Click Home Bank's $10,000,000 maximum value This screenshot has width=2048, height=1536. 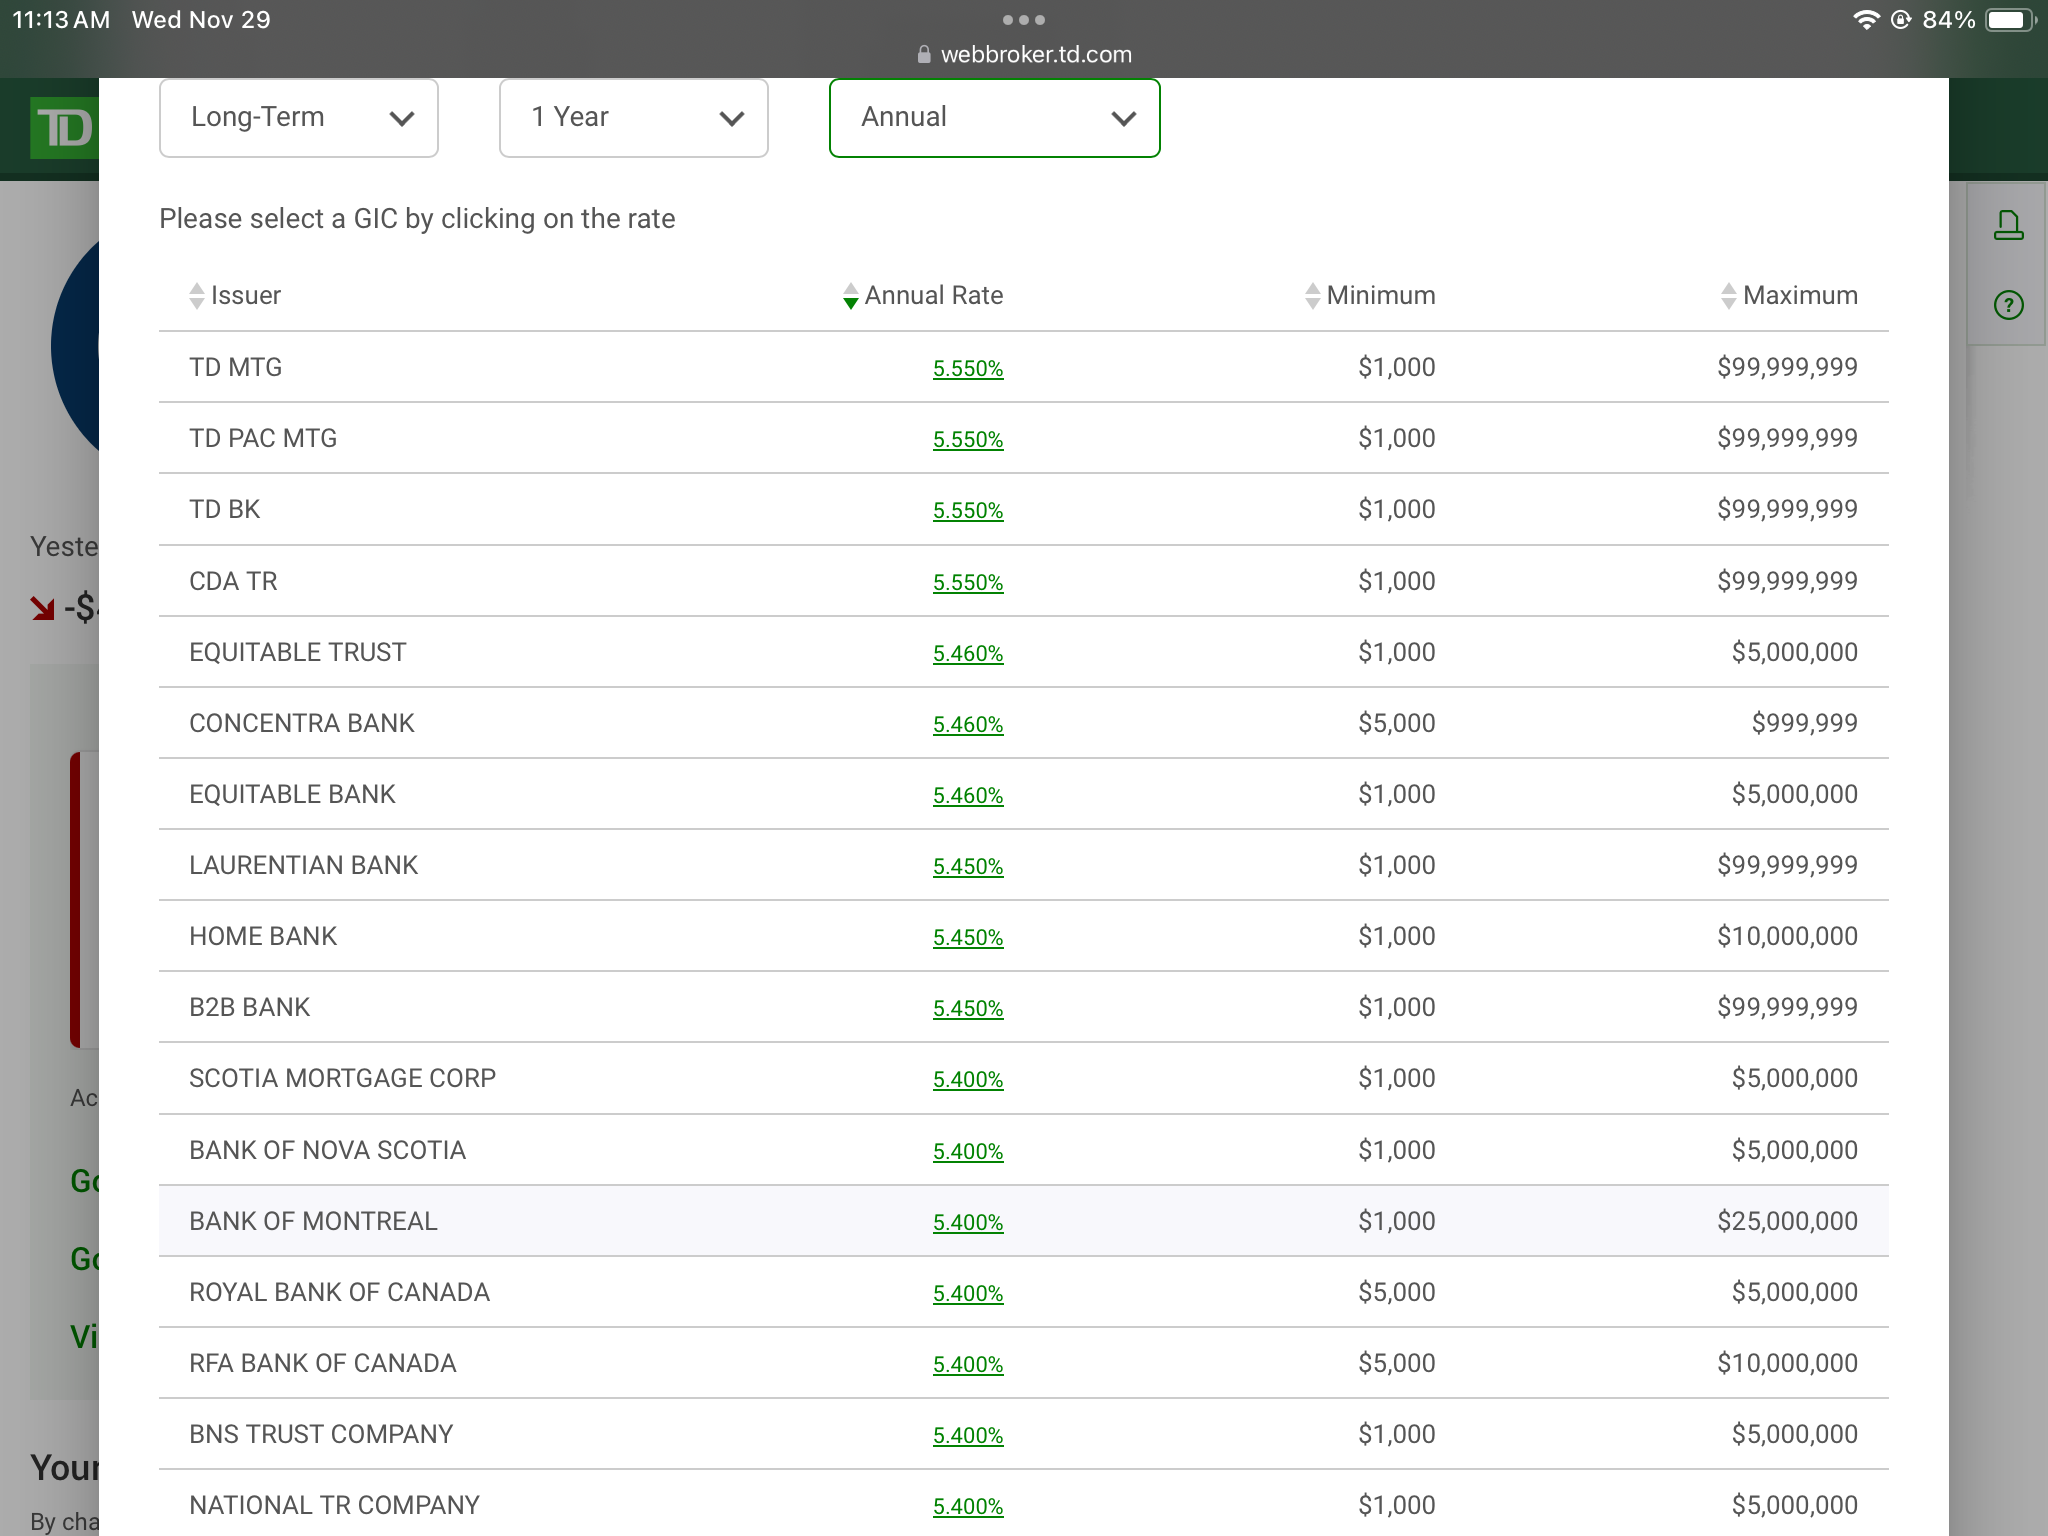[x=1787, y=937]
